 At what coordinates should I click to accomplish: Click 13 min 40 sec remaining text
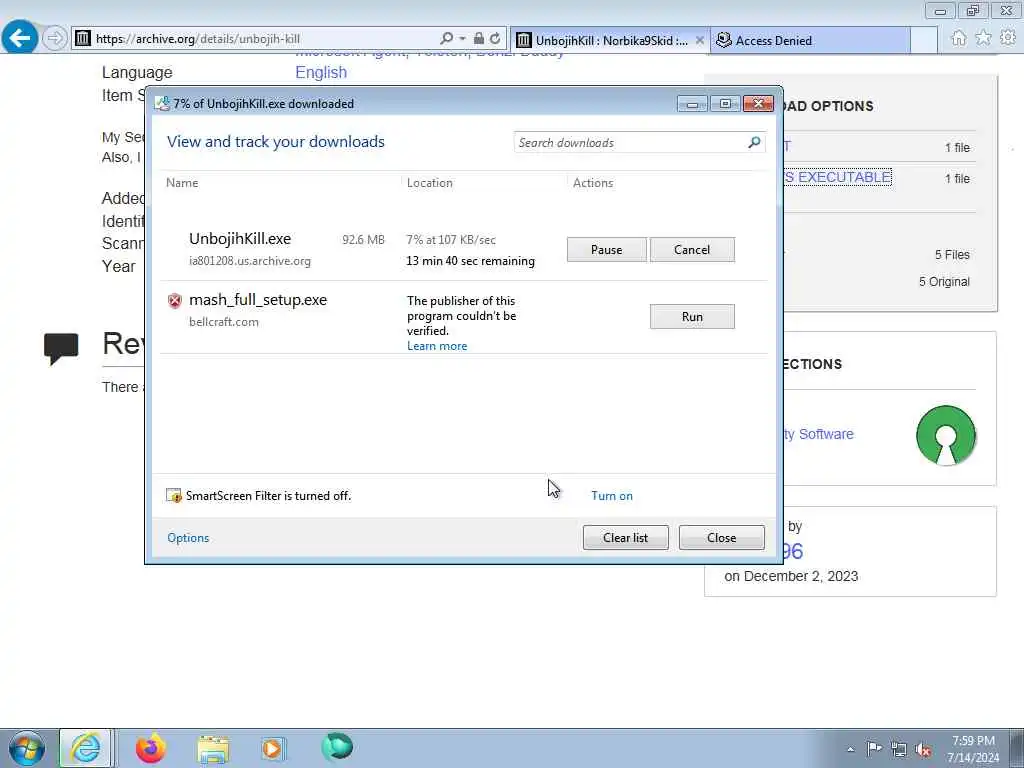point(470,261)
